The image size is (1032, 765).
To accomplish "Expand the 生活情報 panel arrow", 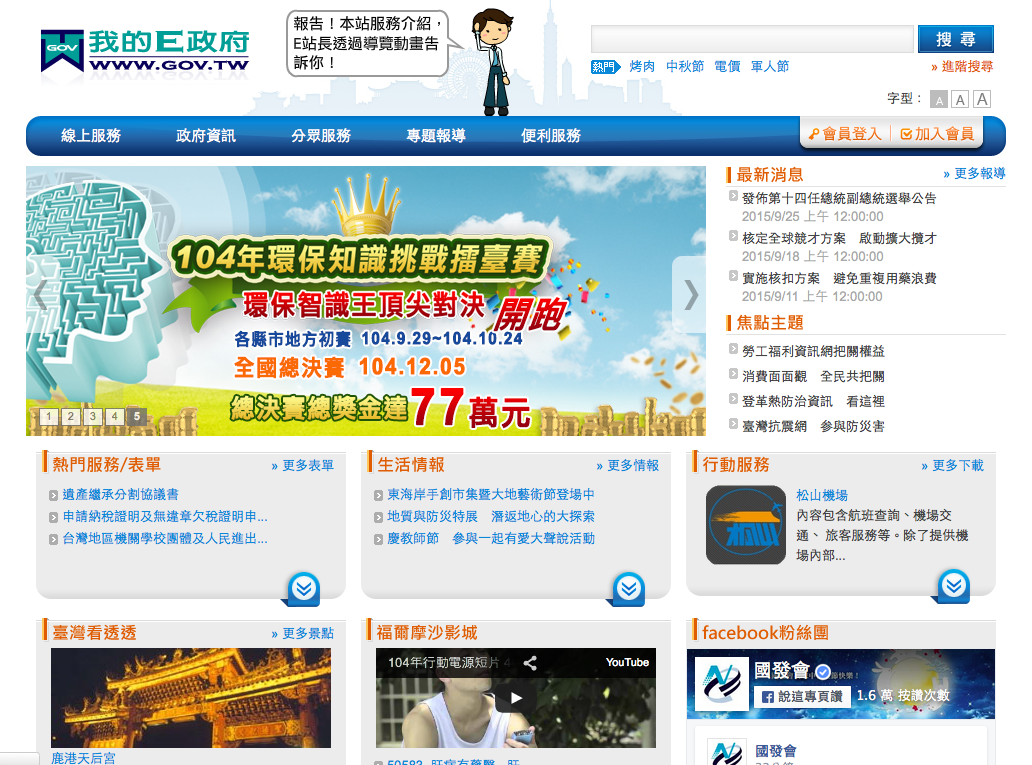I will pyautogui.click(x=629, y=588).
